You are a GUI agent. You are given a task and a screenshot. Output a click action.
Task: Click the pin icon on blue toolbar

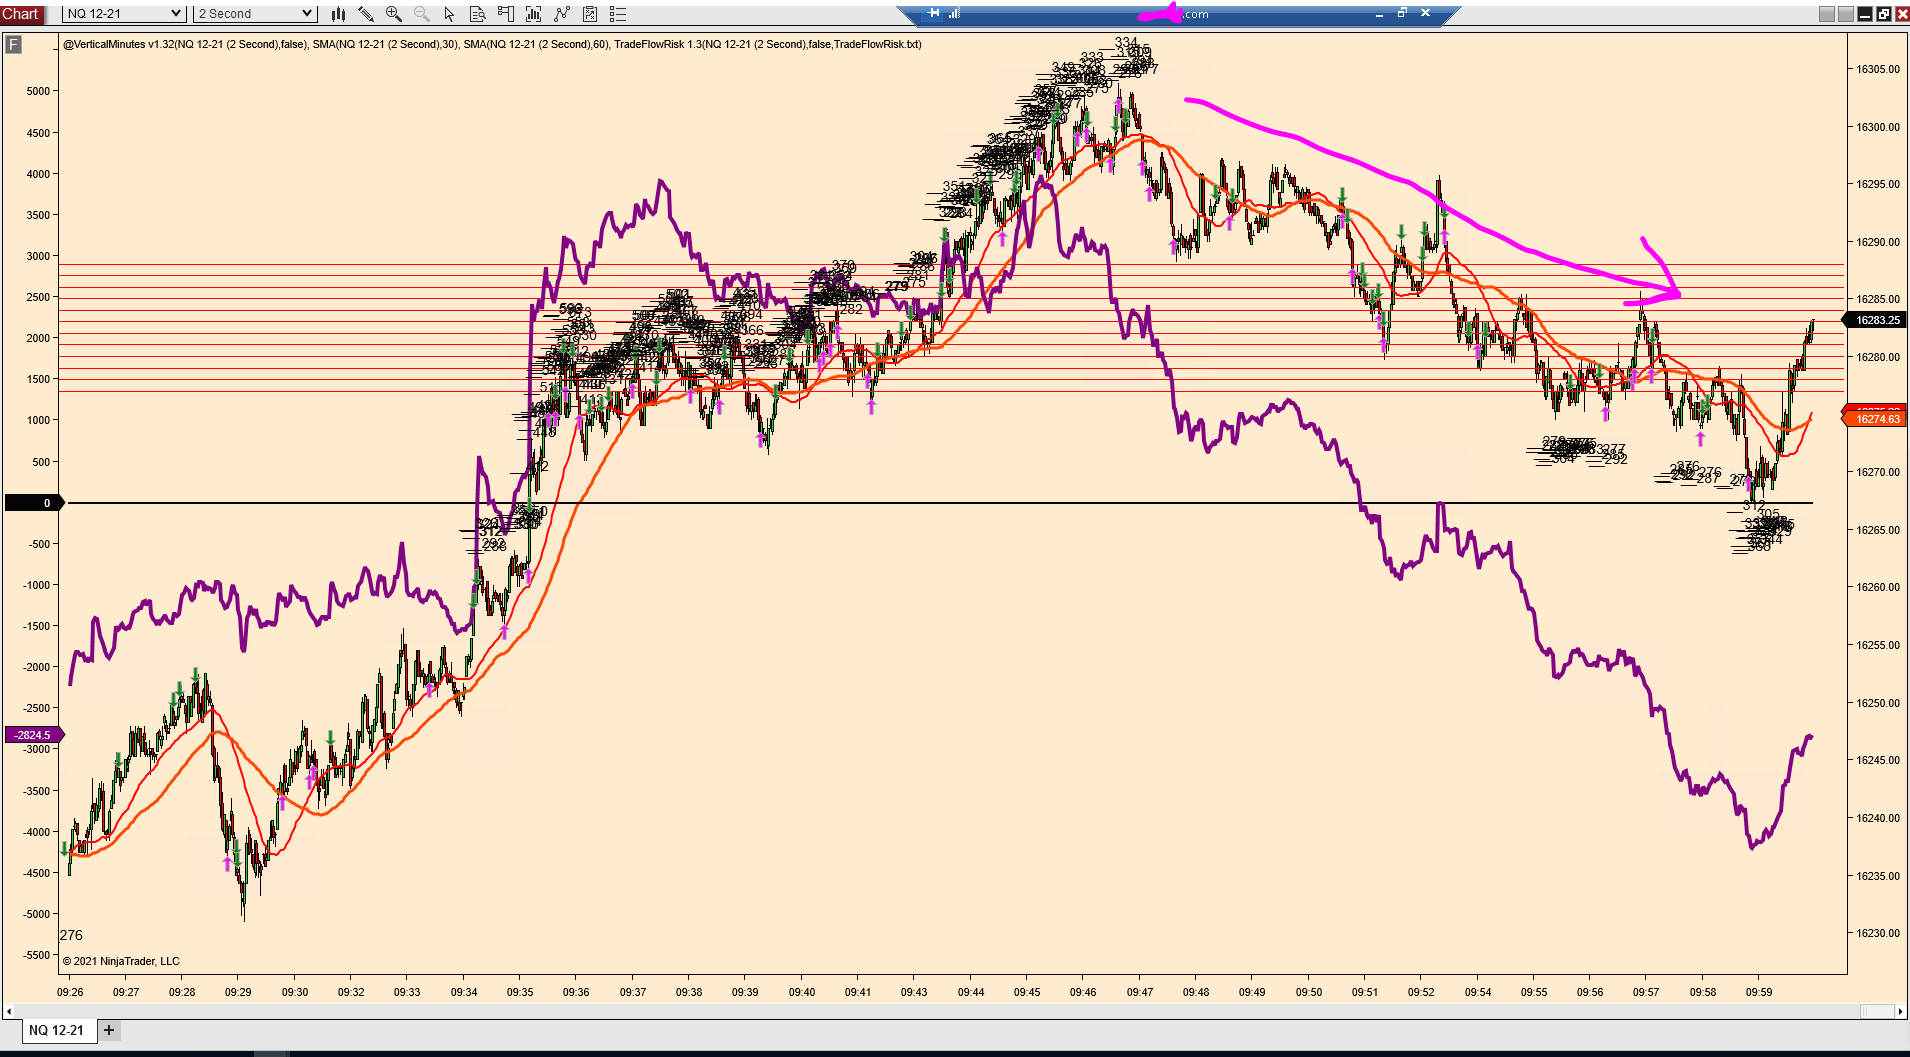click(x=933, y=13)
